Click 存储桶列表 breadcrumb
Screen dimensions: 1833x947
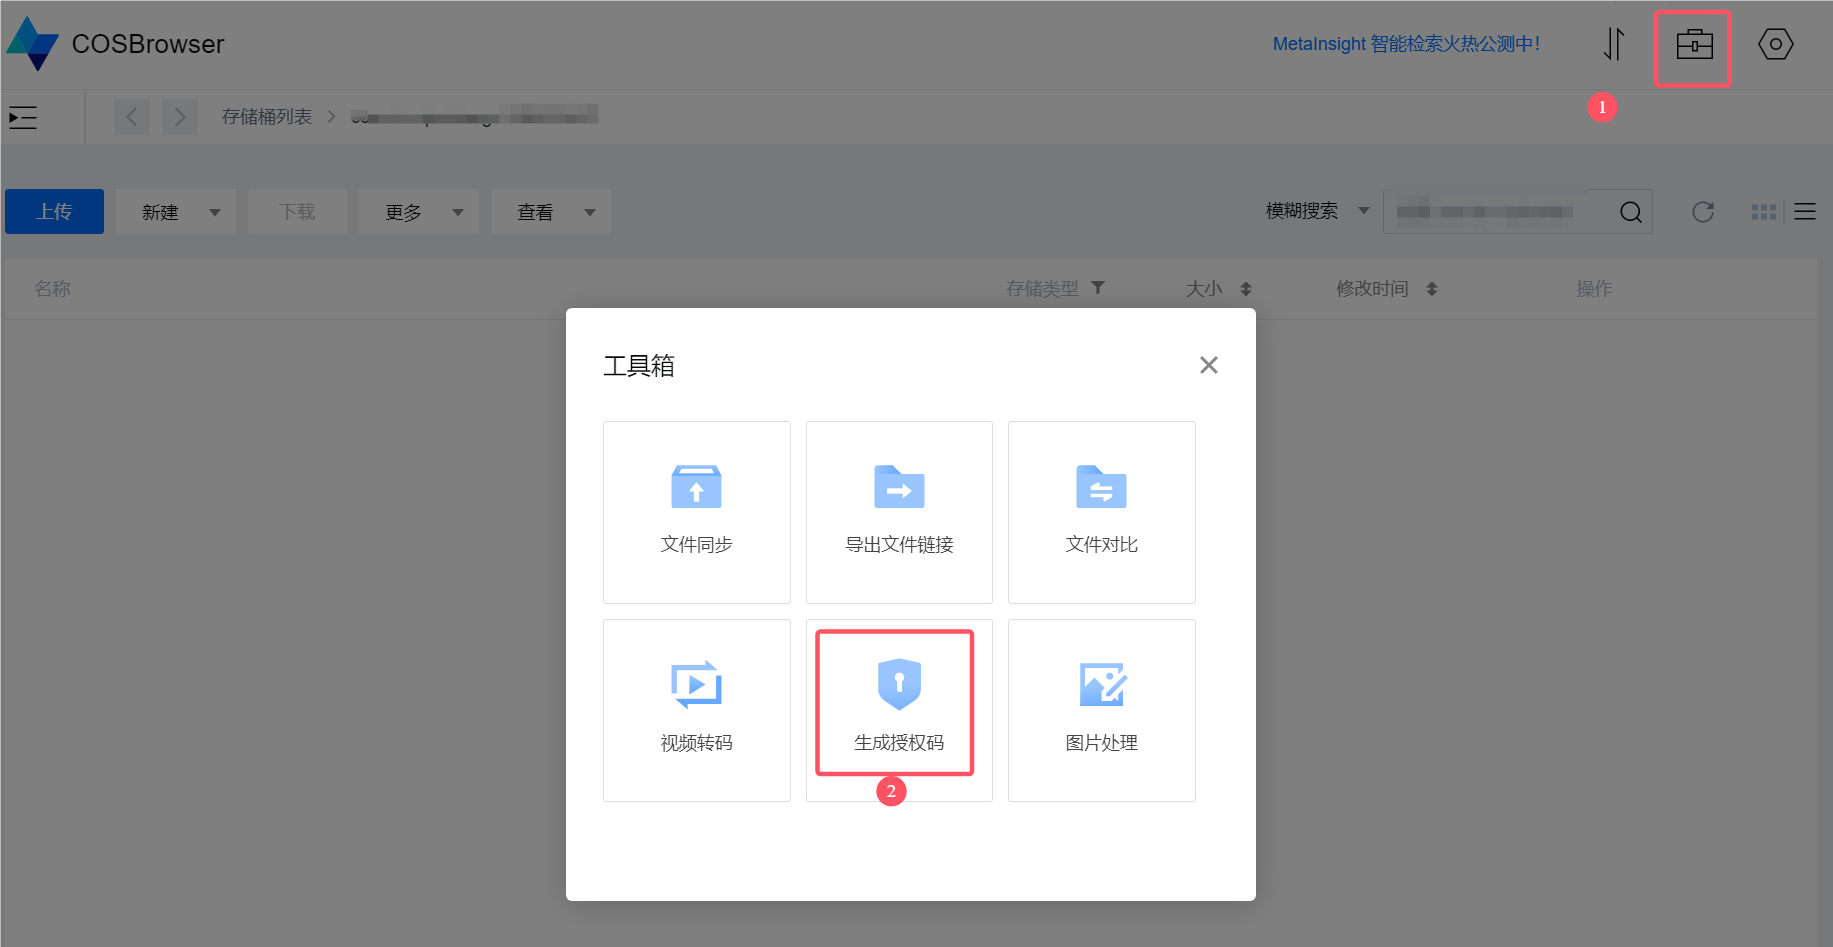pyautogui.click(x=266, y=117)
